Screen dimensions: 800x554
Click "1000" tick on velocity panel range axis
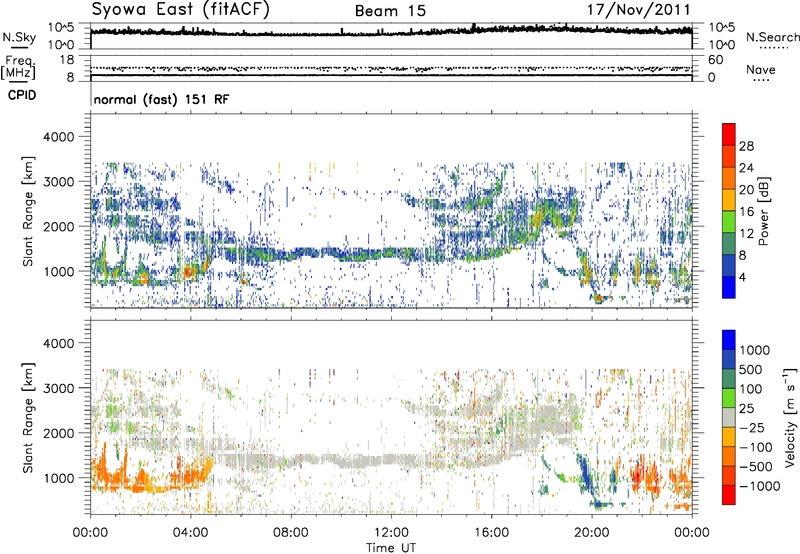click(59, 478)
